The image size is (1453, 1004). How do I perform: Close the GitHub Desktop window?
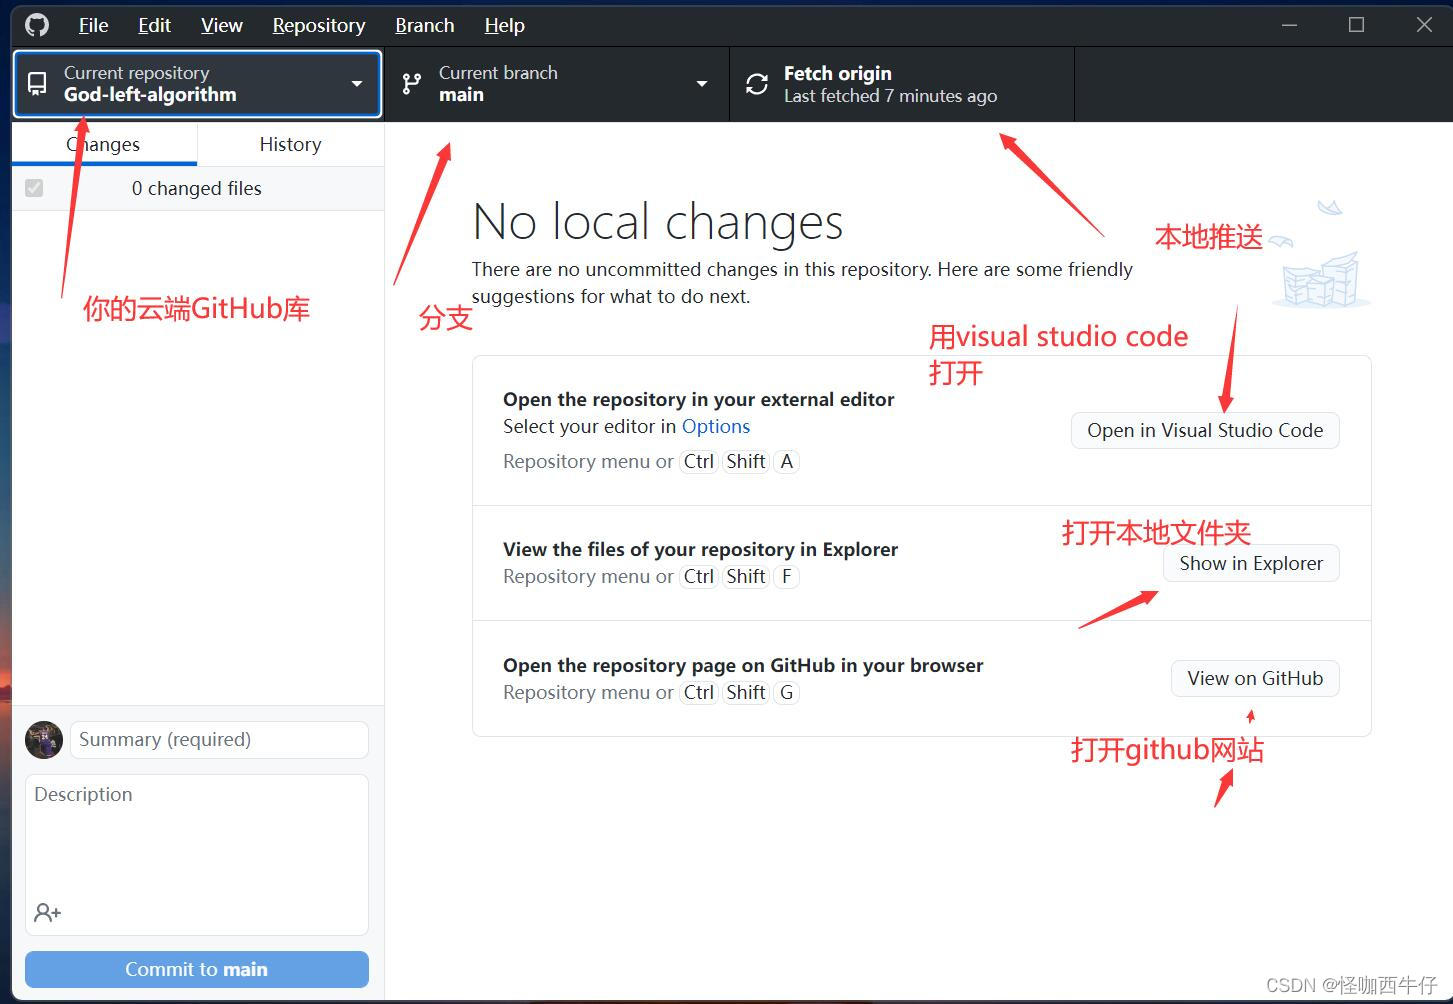pyautogui.click(x=1424, y=25)
